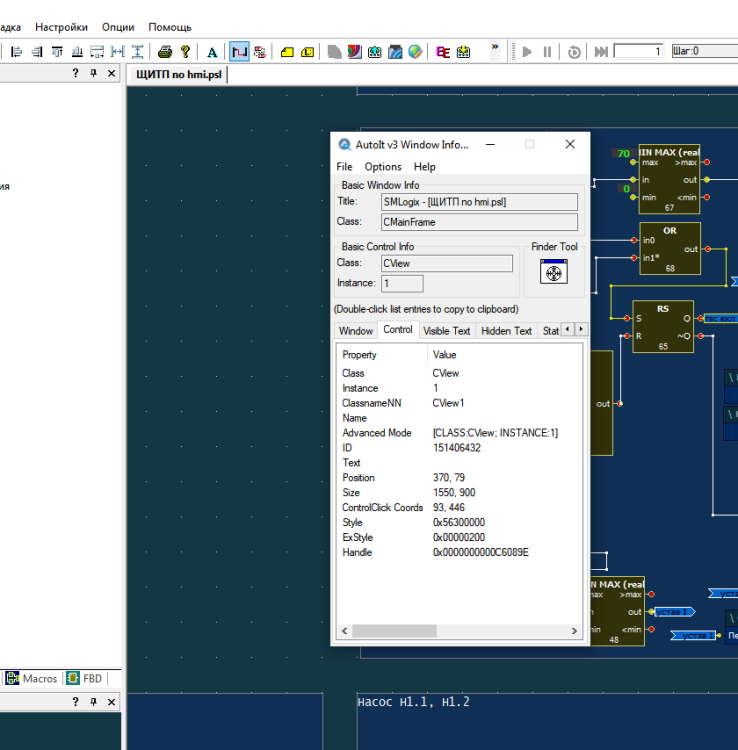This screenshot has width=738, height=750.
Task: Click the make same size toolbar icon
Action: (97, 52)
